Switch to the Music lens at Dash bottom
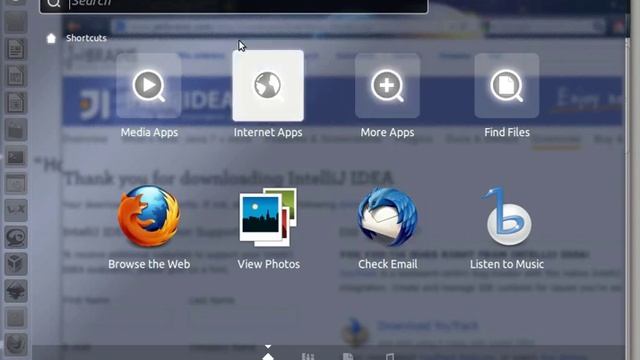 [389, 356]
